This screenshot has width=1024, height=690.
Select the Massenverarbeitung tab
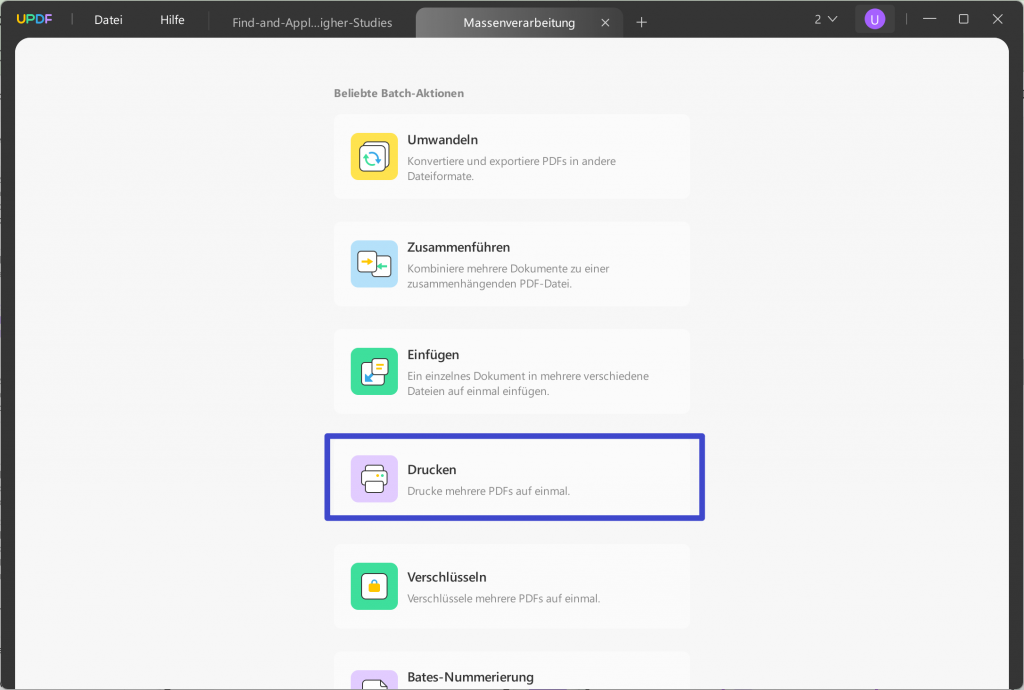tap(519, 22)
